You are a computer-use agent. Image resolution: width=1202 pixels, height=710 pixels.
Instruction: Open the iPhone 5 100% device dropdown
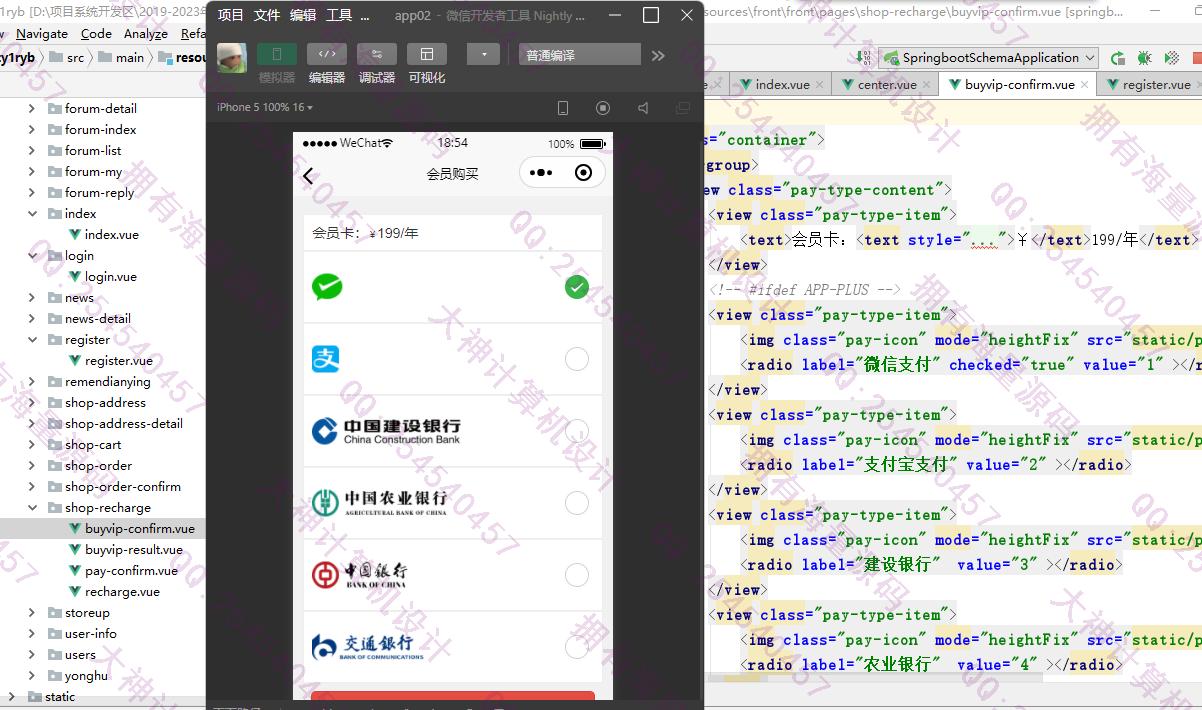click(x=265, y=107)
